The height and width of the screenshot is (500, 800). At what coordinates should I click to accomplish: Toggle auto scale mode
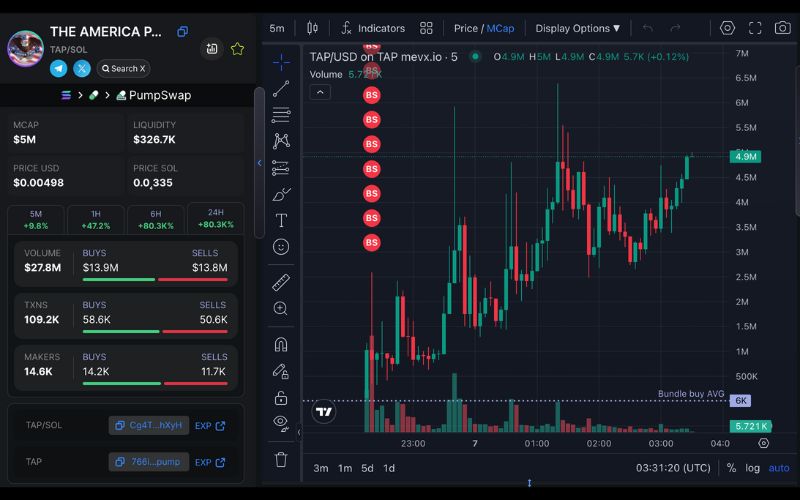coord(779,468)
